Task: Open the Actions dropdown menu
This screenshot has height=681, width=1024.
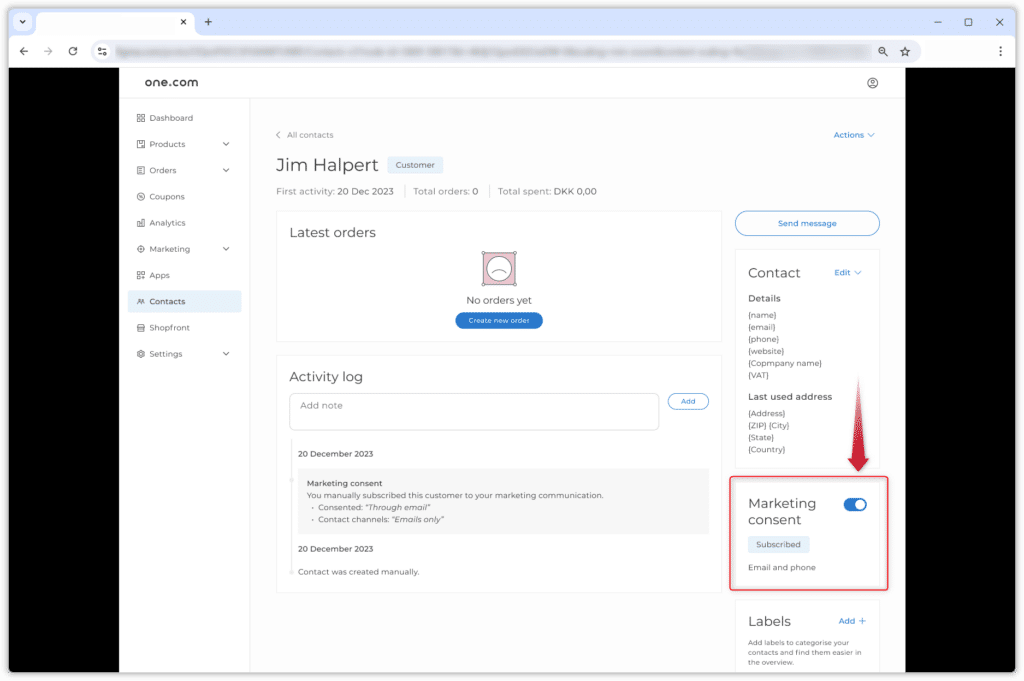Action: [854, 135]
